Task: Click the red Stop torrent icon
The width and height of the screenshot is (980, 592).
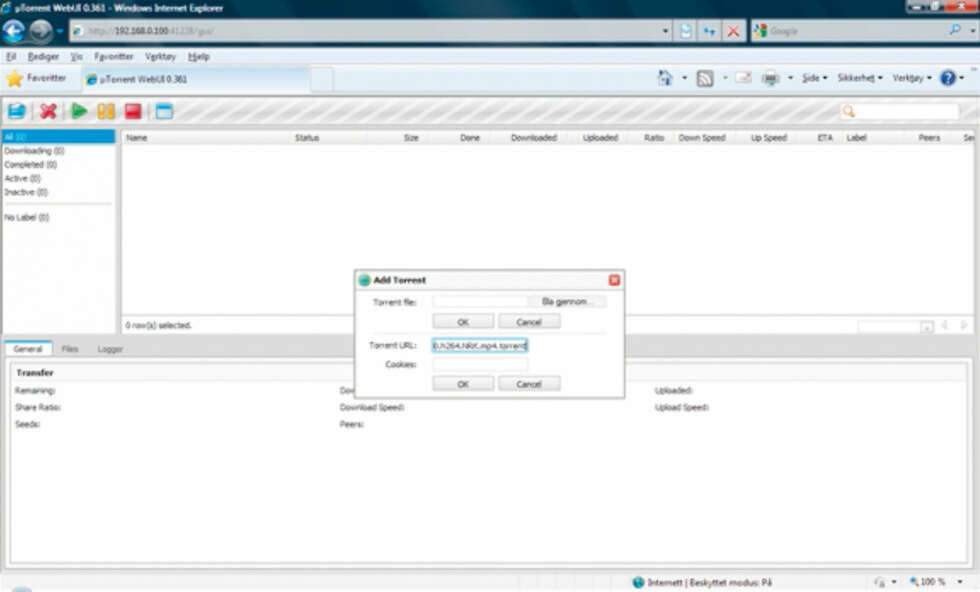Action: pos(133,111)
